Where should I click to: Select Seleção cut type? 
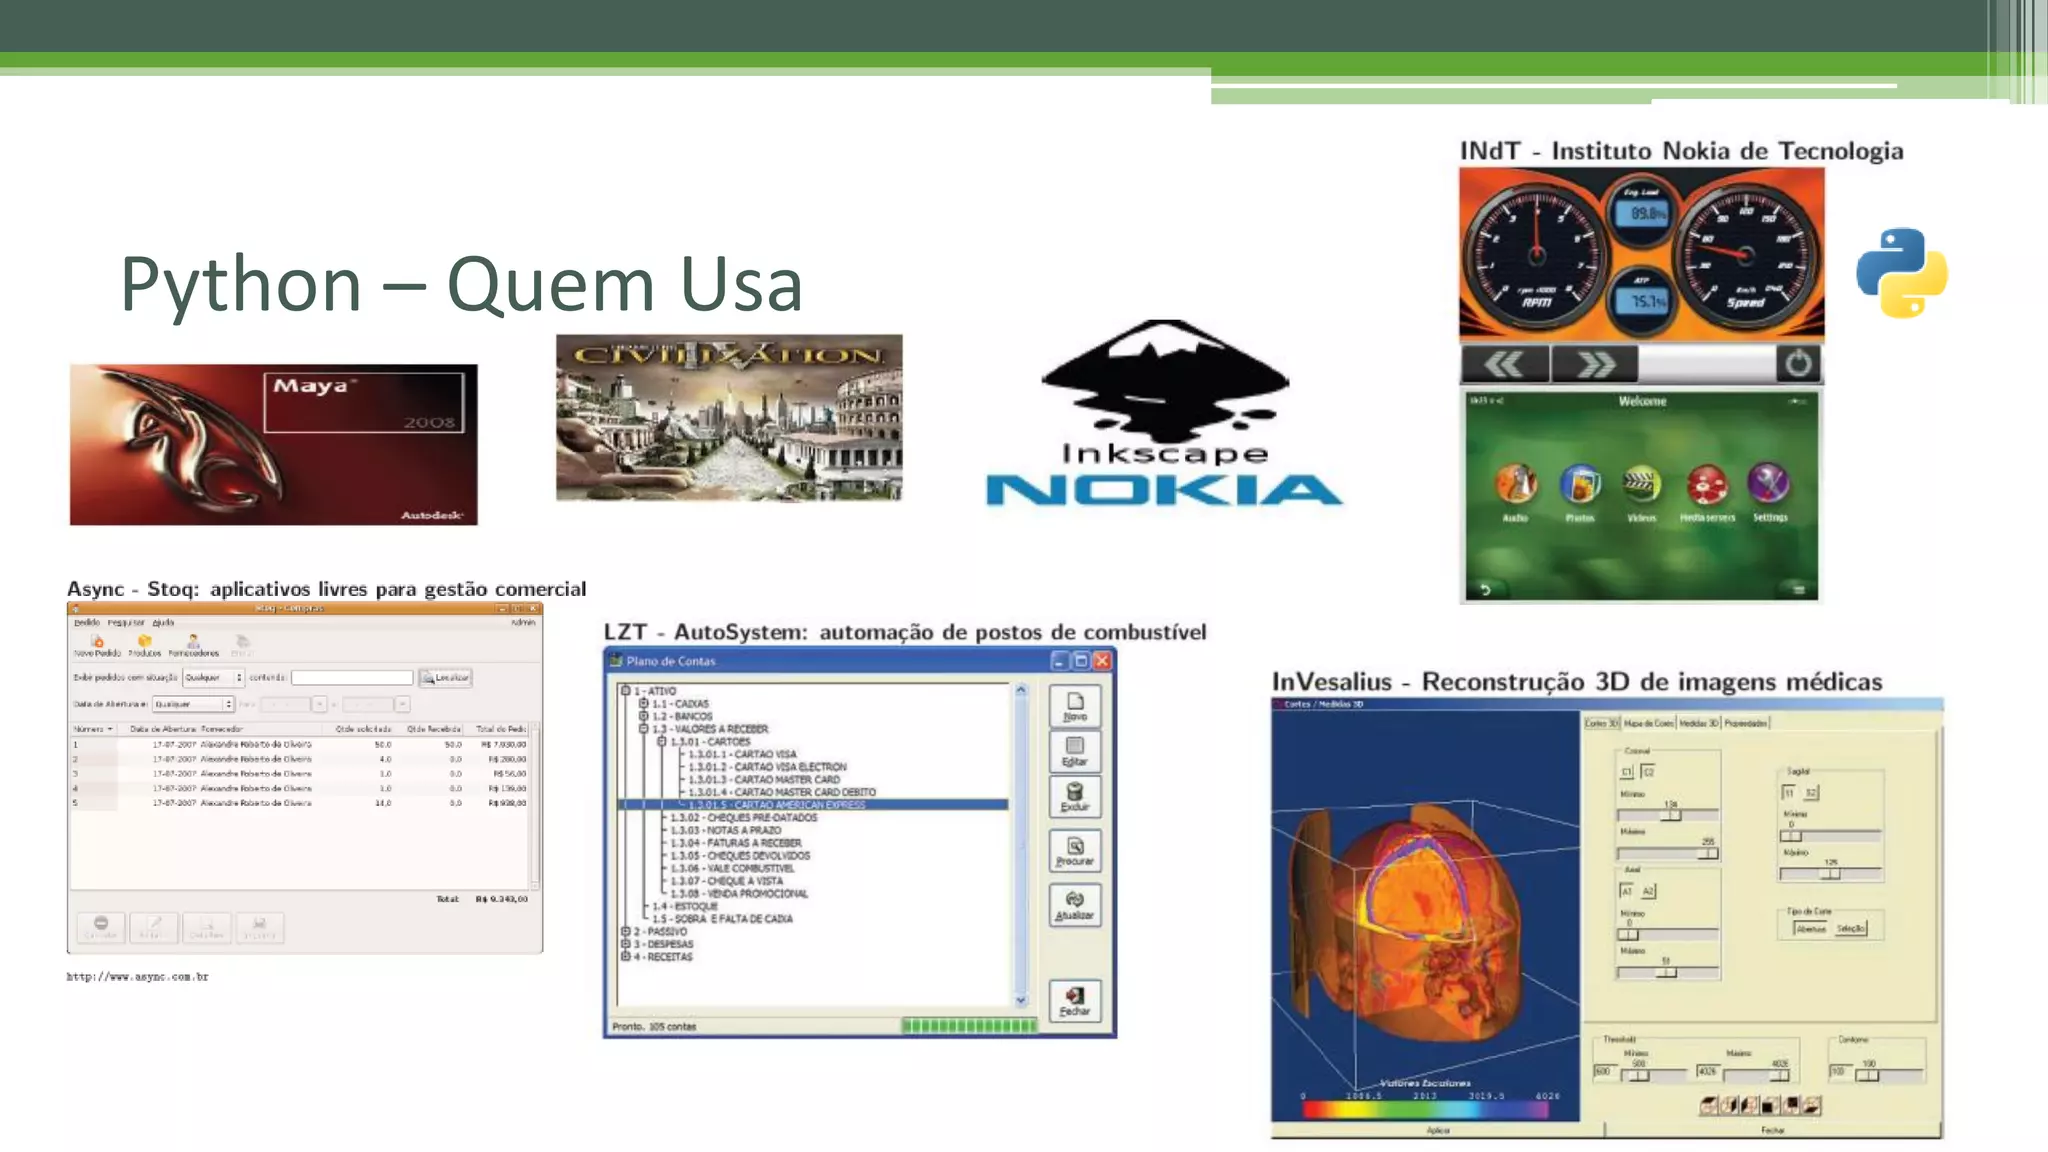pyautogui.click(x=1850, y=929)
